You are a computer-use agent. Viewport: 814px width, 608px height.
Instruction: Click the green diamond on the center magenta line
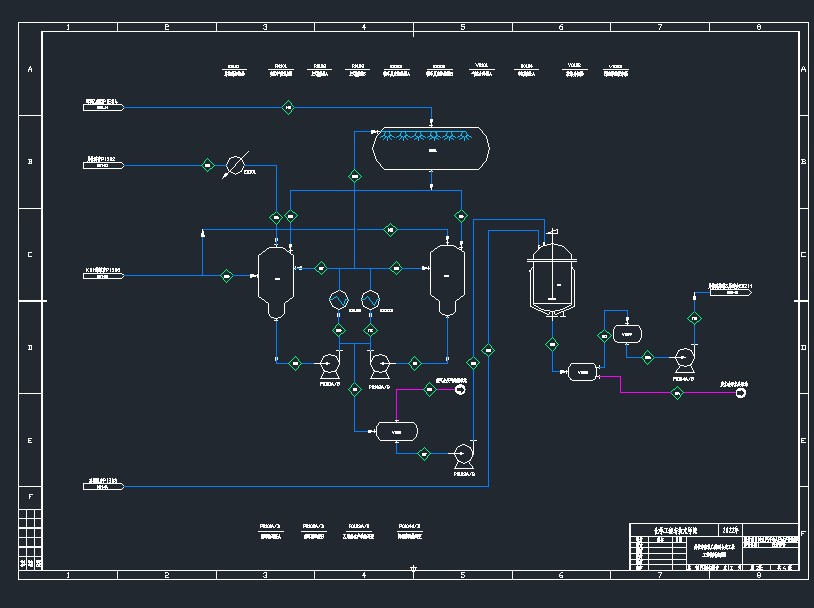tap(429, 389)
